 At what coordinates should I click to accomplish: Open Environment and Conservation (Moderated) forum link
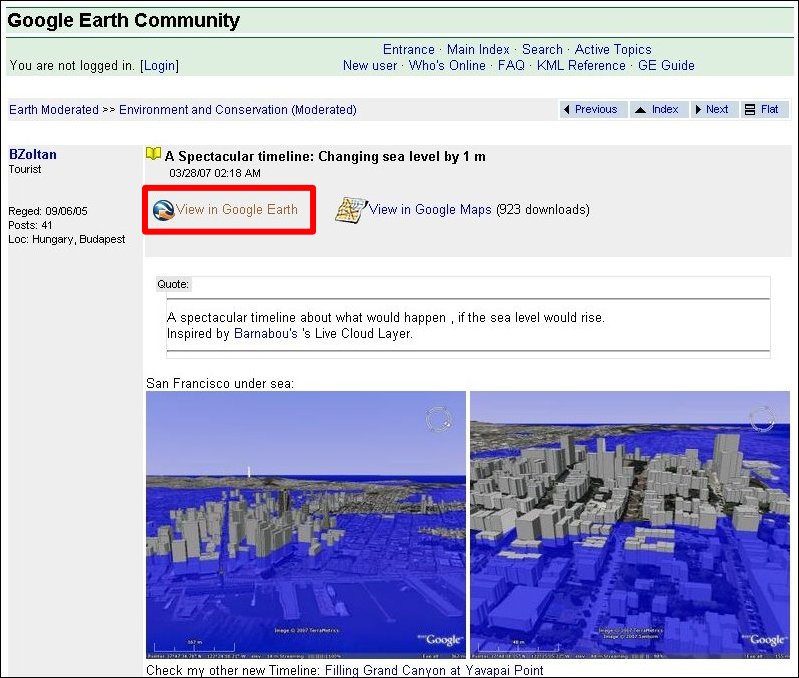(237, 110)
